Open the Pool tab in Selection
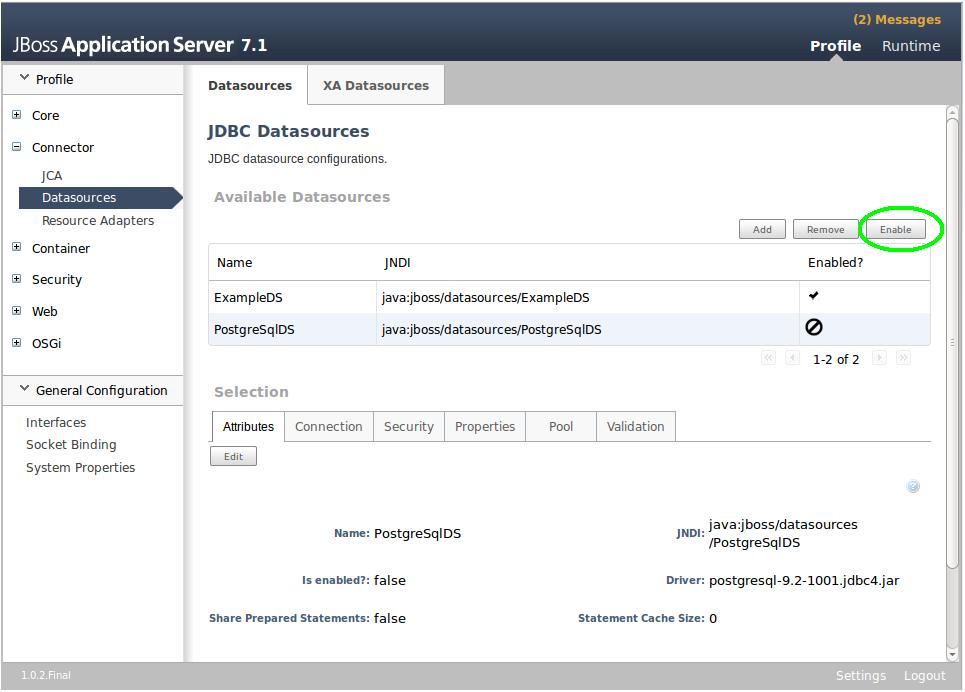 [561, 427]
